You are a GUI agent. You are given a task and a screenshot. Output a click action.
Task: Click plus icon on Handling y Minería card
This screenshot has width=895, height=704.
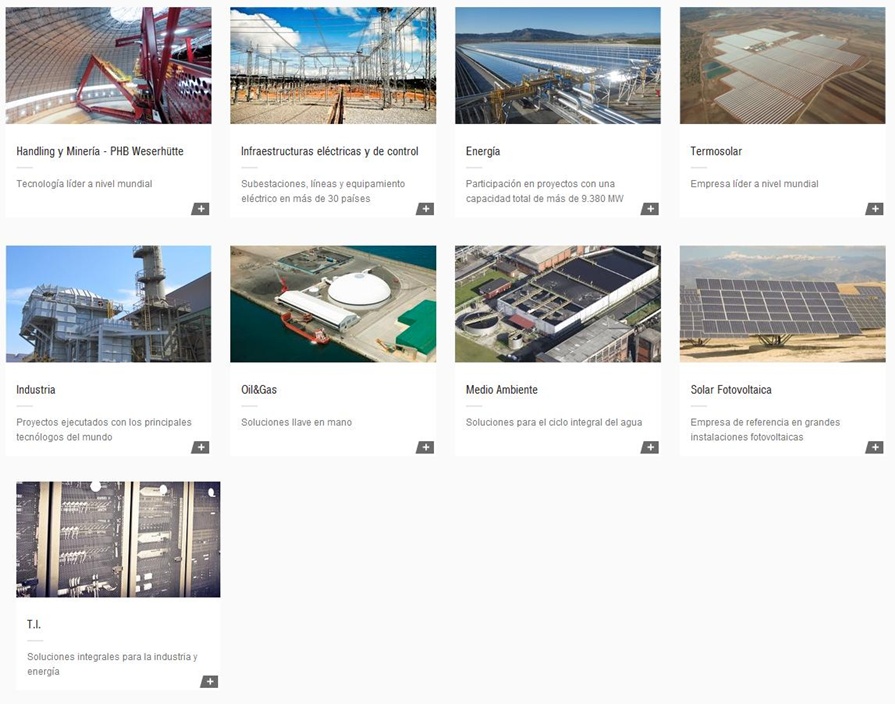point(200,209)
